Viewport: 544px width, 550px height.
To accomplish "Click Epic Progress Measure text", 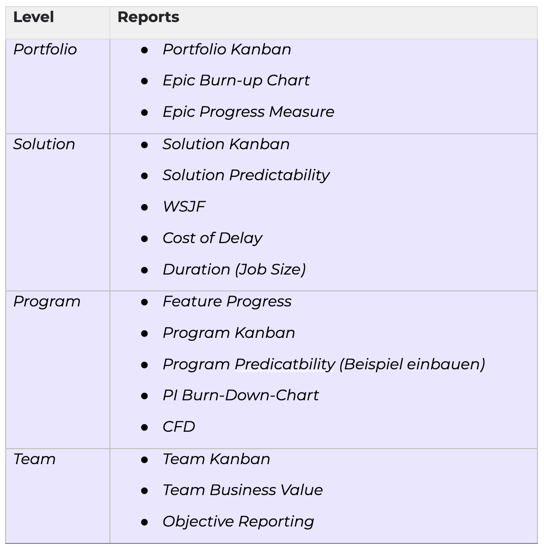I will pos(248,112).
